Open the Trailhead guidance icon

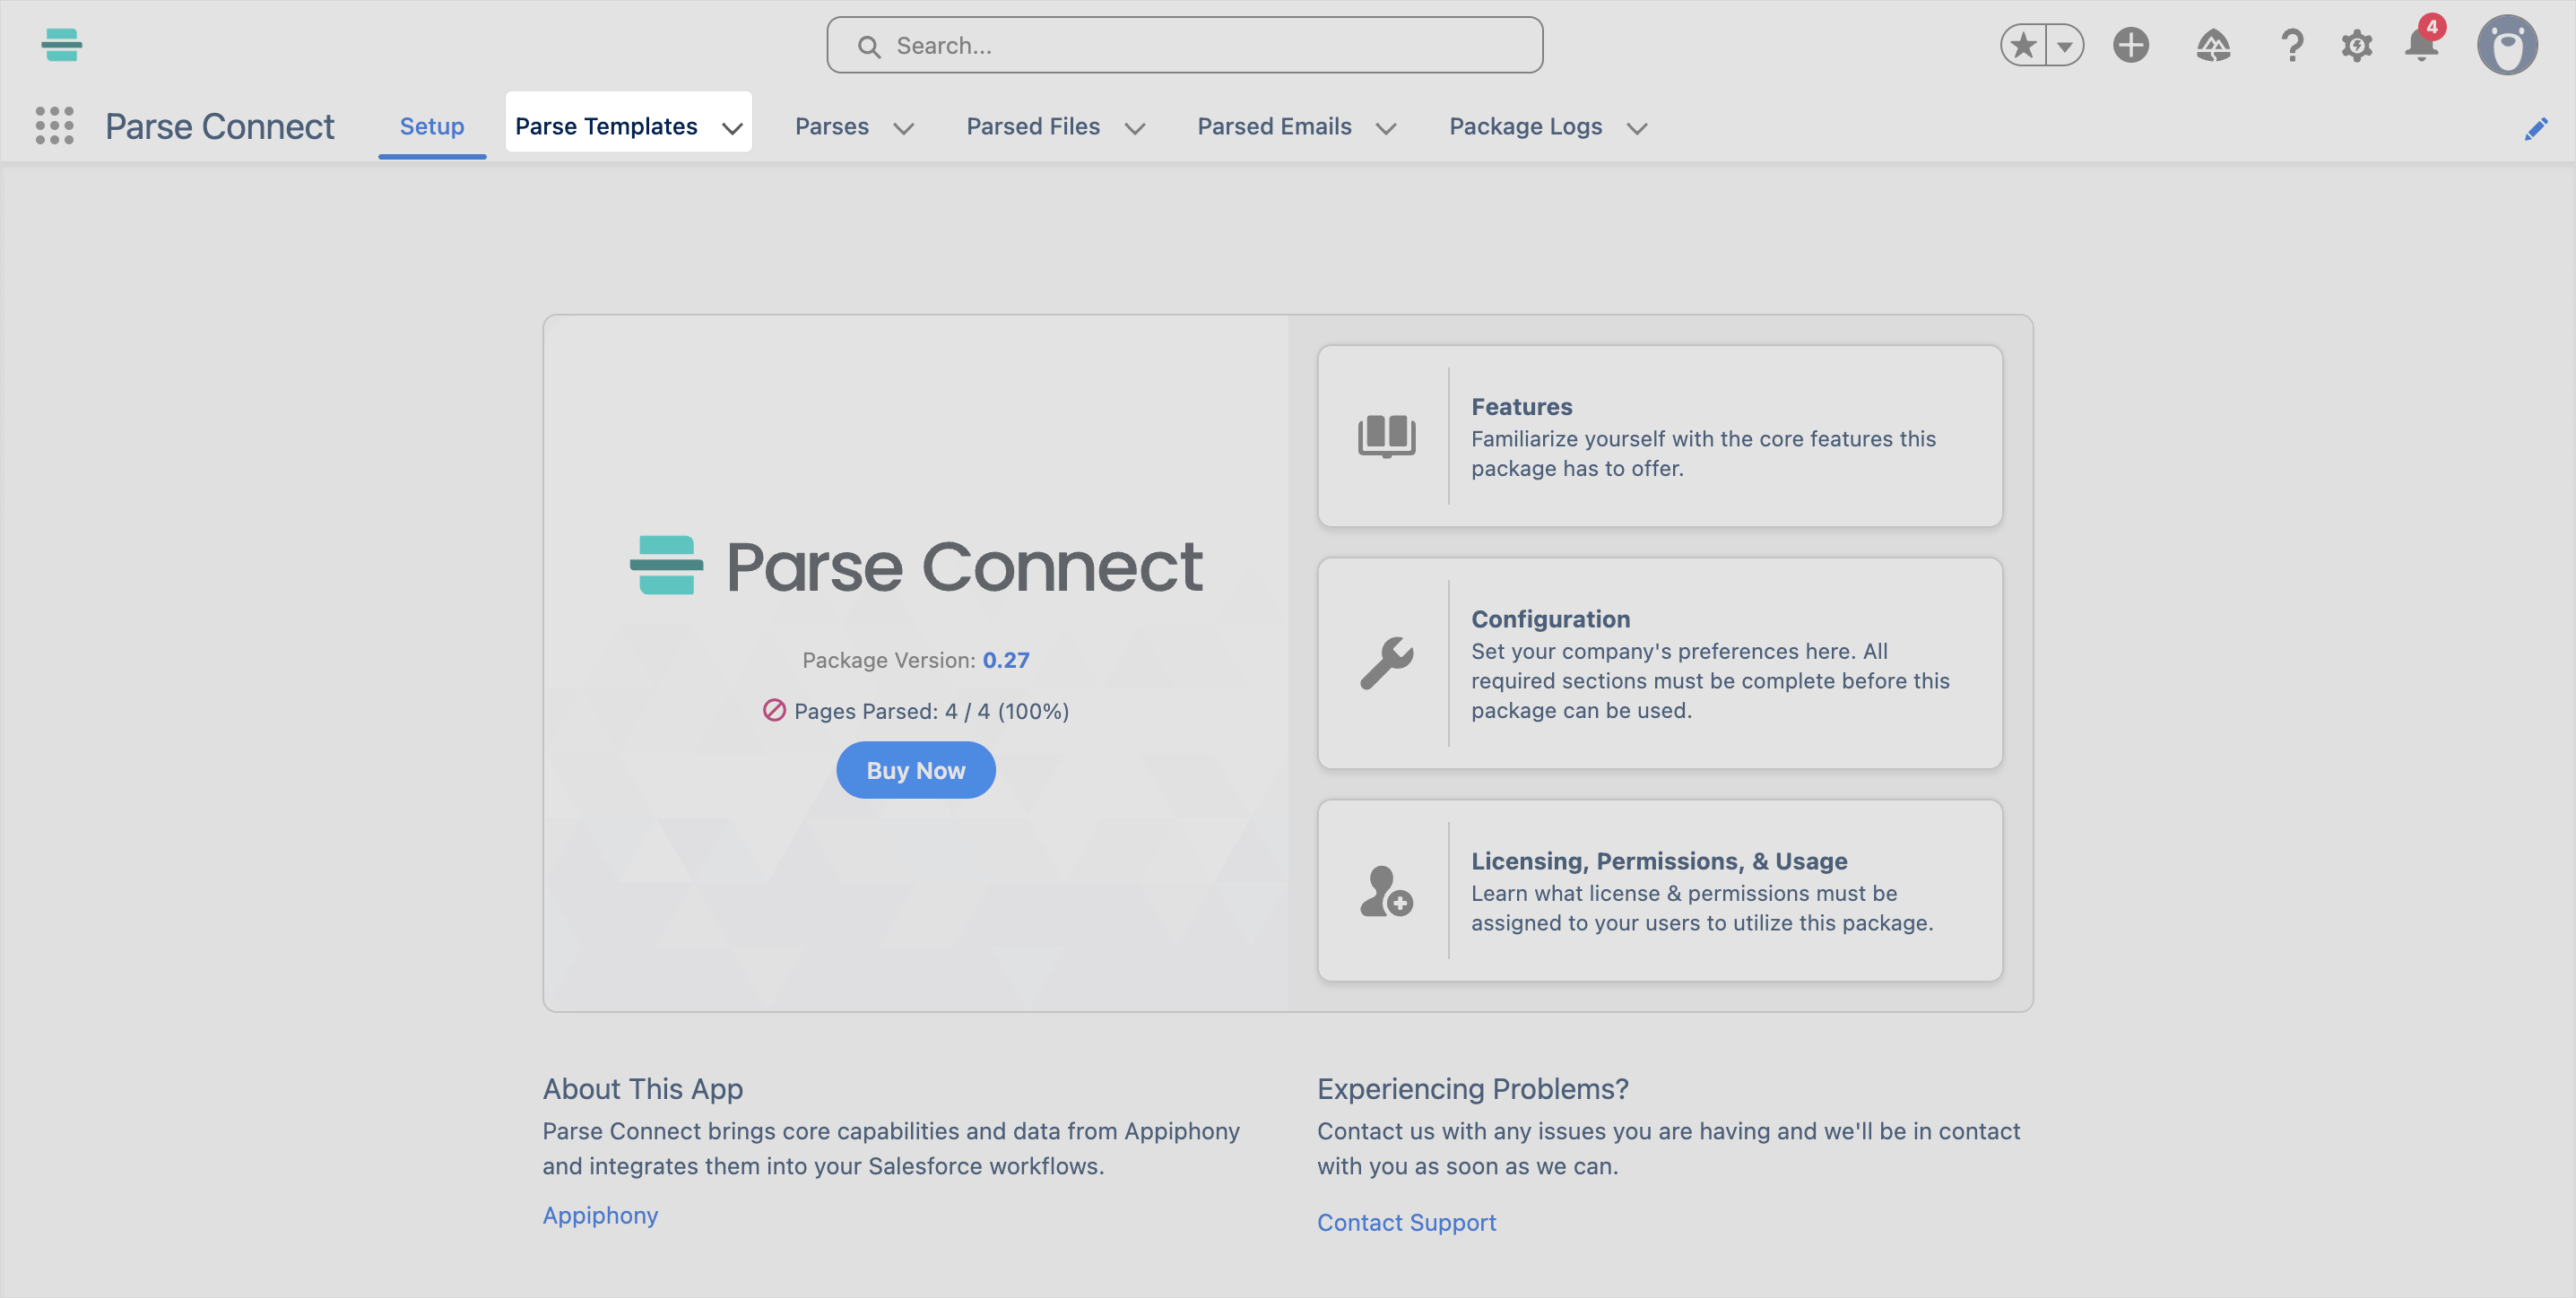(2213, 45)
